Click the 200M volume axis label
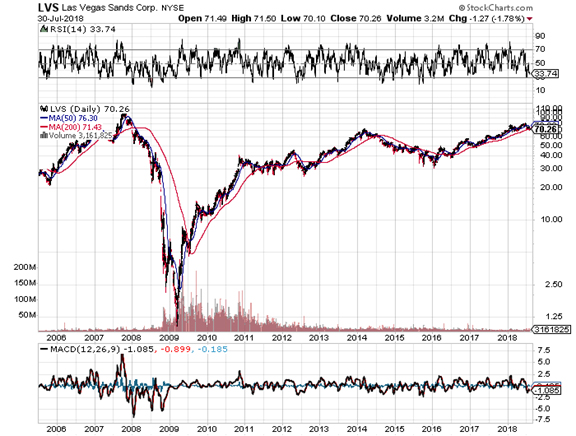This screenshot has height=436, width=576. (x=25, y=267)
